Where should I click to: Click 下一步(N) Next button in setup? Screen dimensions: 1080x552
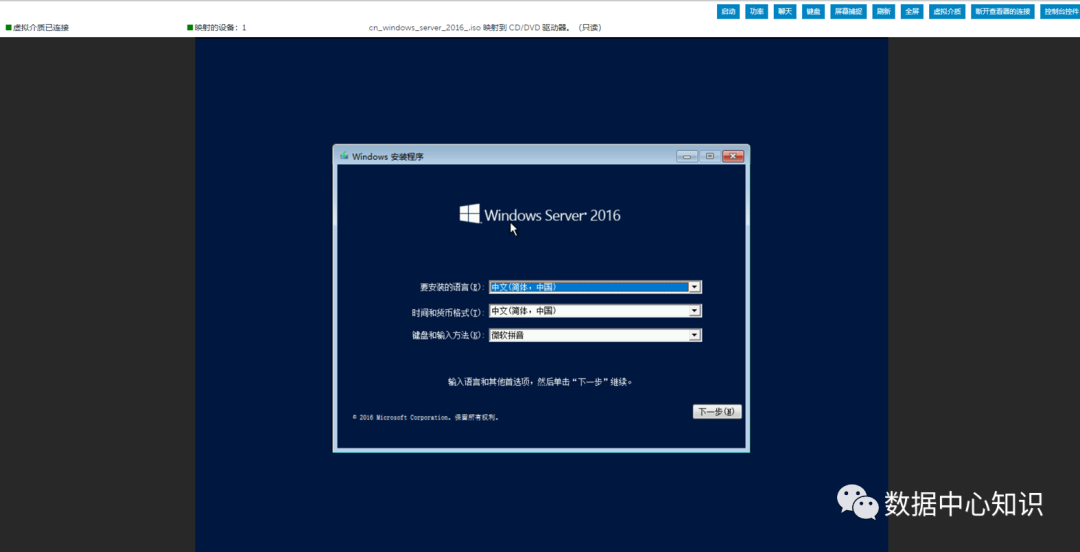pyautogui.click(x=717, y=412)
